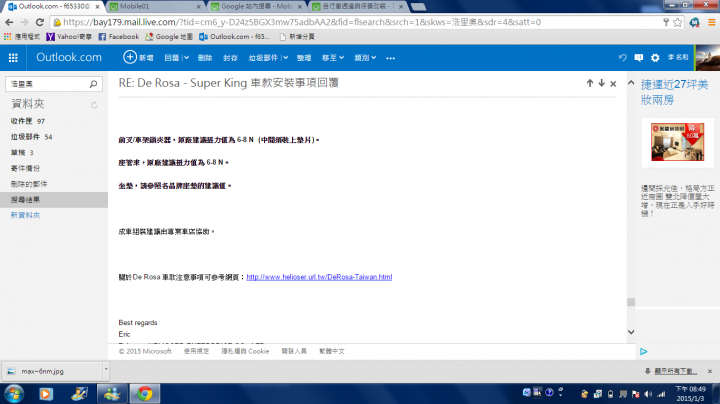Click the Privacy & Cookie footer link

[245, 351]
